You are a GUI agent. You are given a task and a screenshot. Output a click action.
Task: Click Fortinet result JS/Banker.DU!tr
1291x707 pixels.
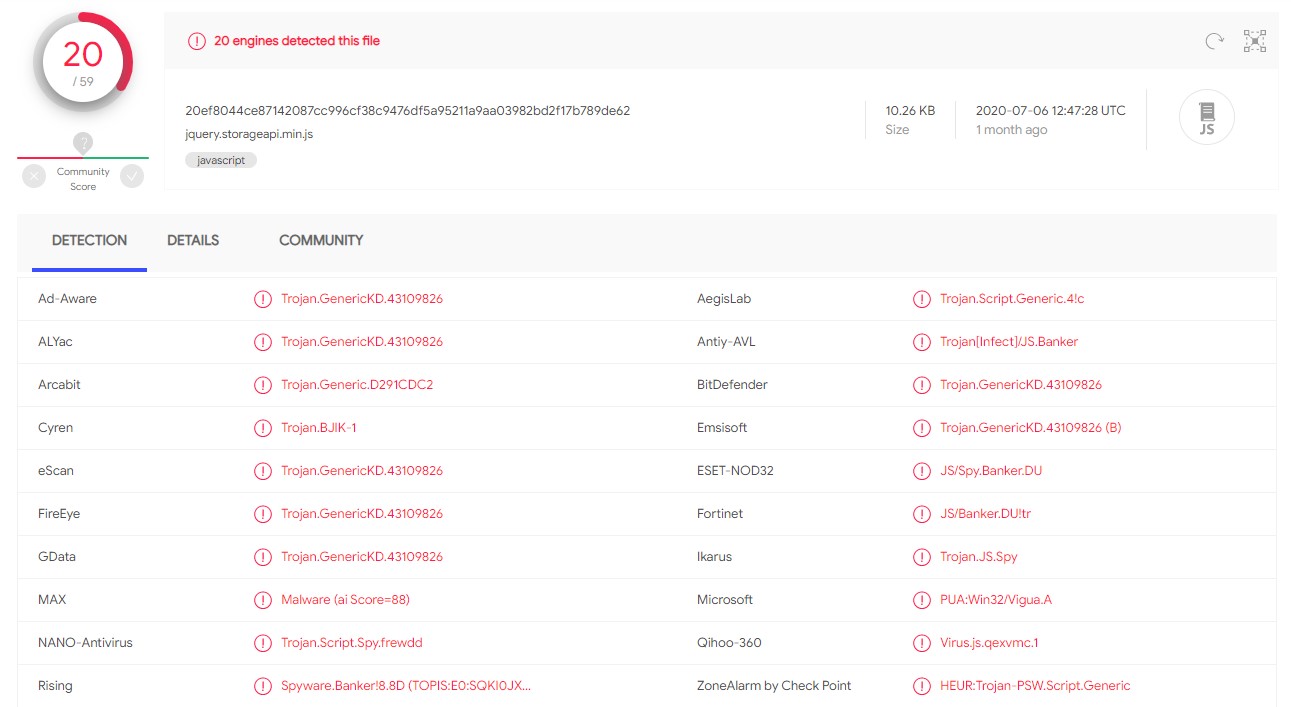pos(985,514)
